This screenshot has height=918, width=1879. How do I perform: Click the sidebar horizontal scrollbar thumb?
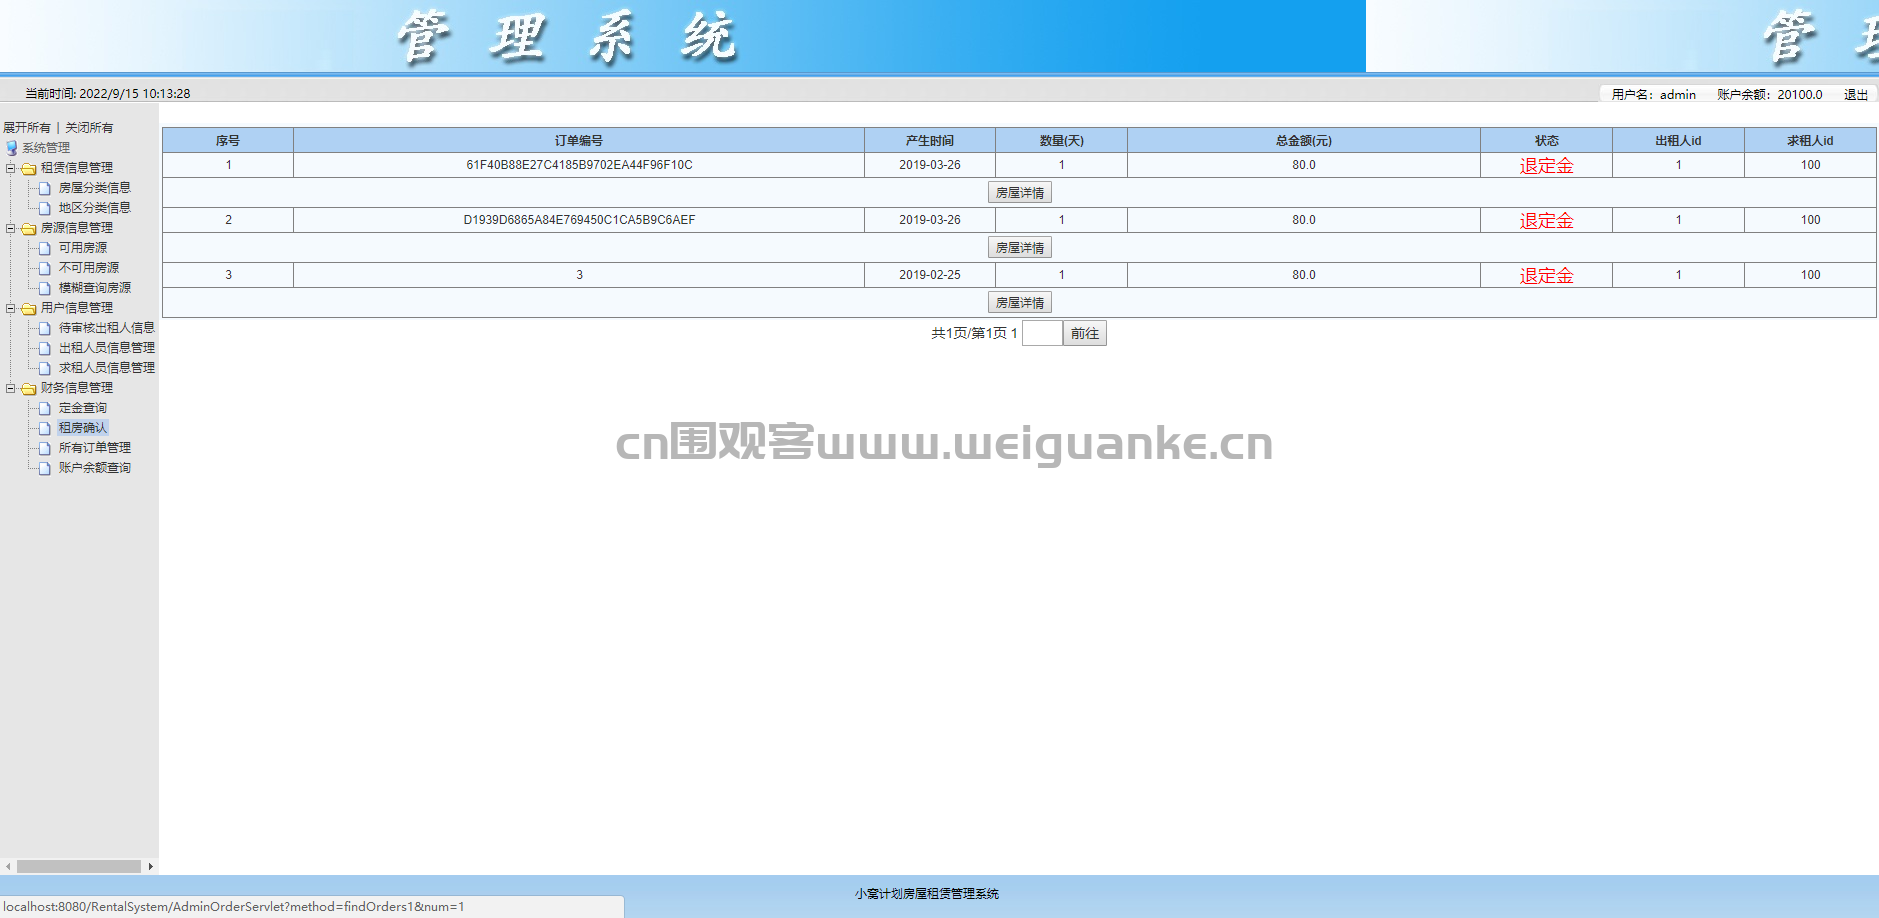[79, 866]
